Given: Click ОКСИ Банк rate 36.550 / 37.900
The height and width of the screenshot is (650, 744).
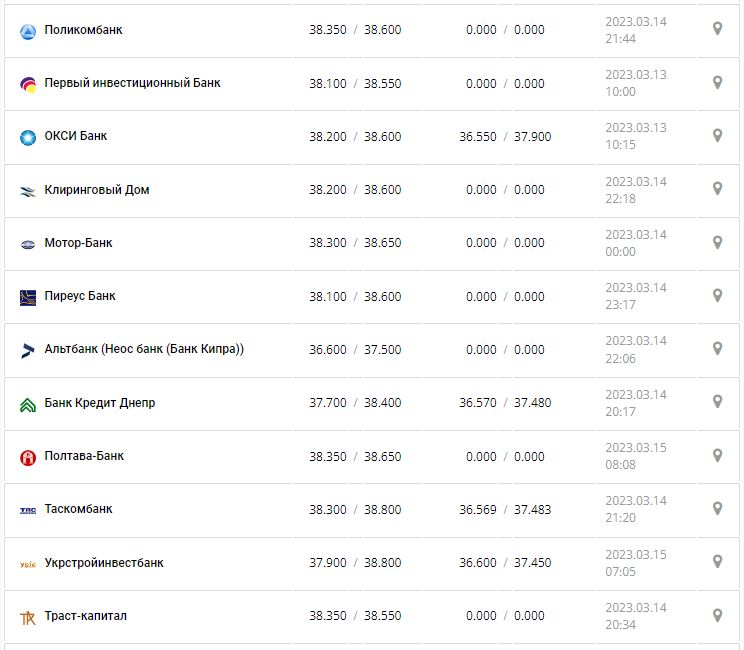Looking at the screenshot, I should 505,136.
